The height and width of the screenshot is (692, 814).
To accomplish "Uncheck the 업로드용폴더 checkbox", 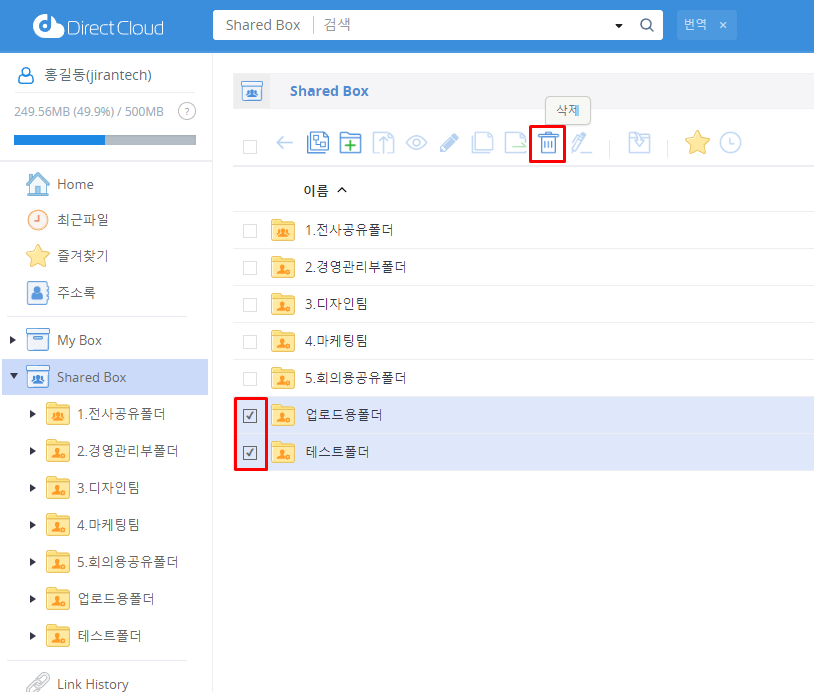I will pyautogui.click(x=250, y=416).
